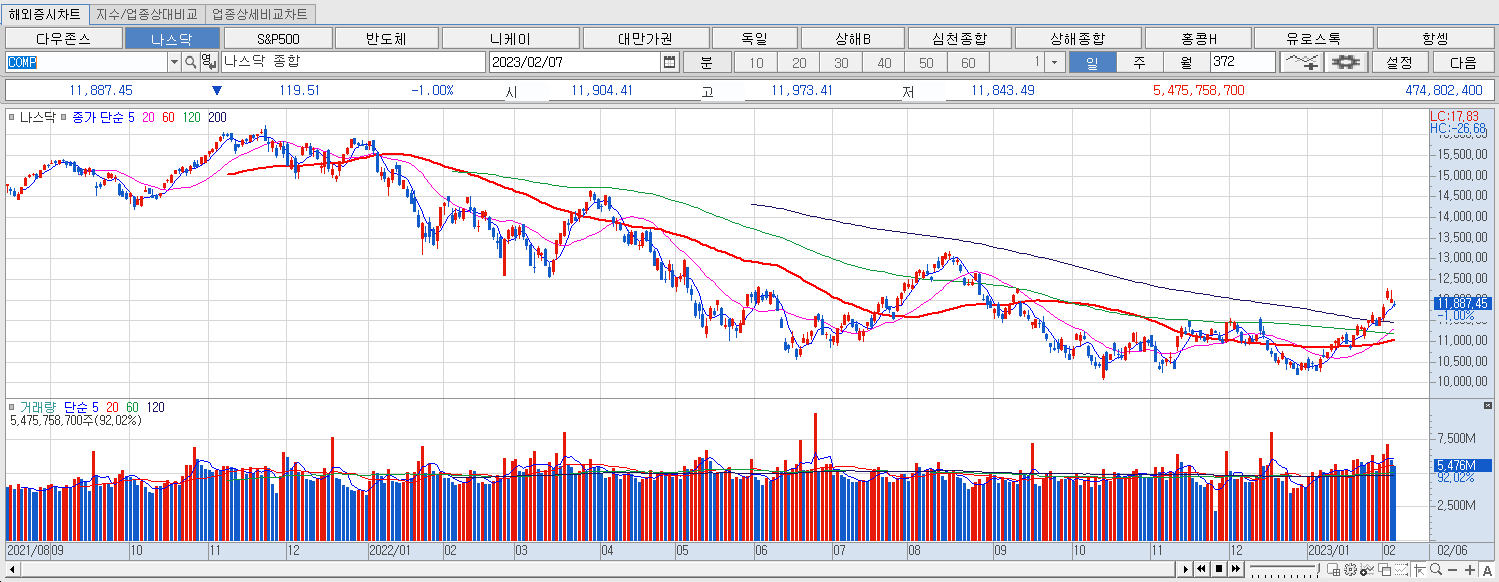Open the calendar date picker icon
The width and height of the screenshot is (1499, 582).
[x=669, y=62]
